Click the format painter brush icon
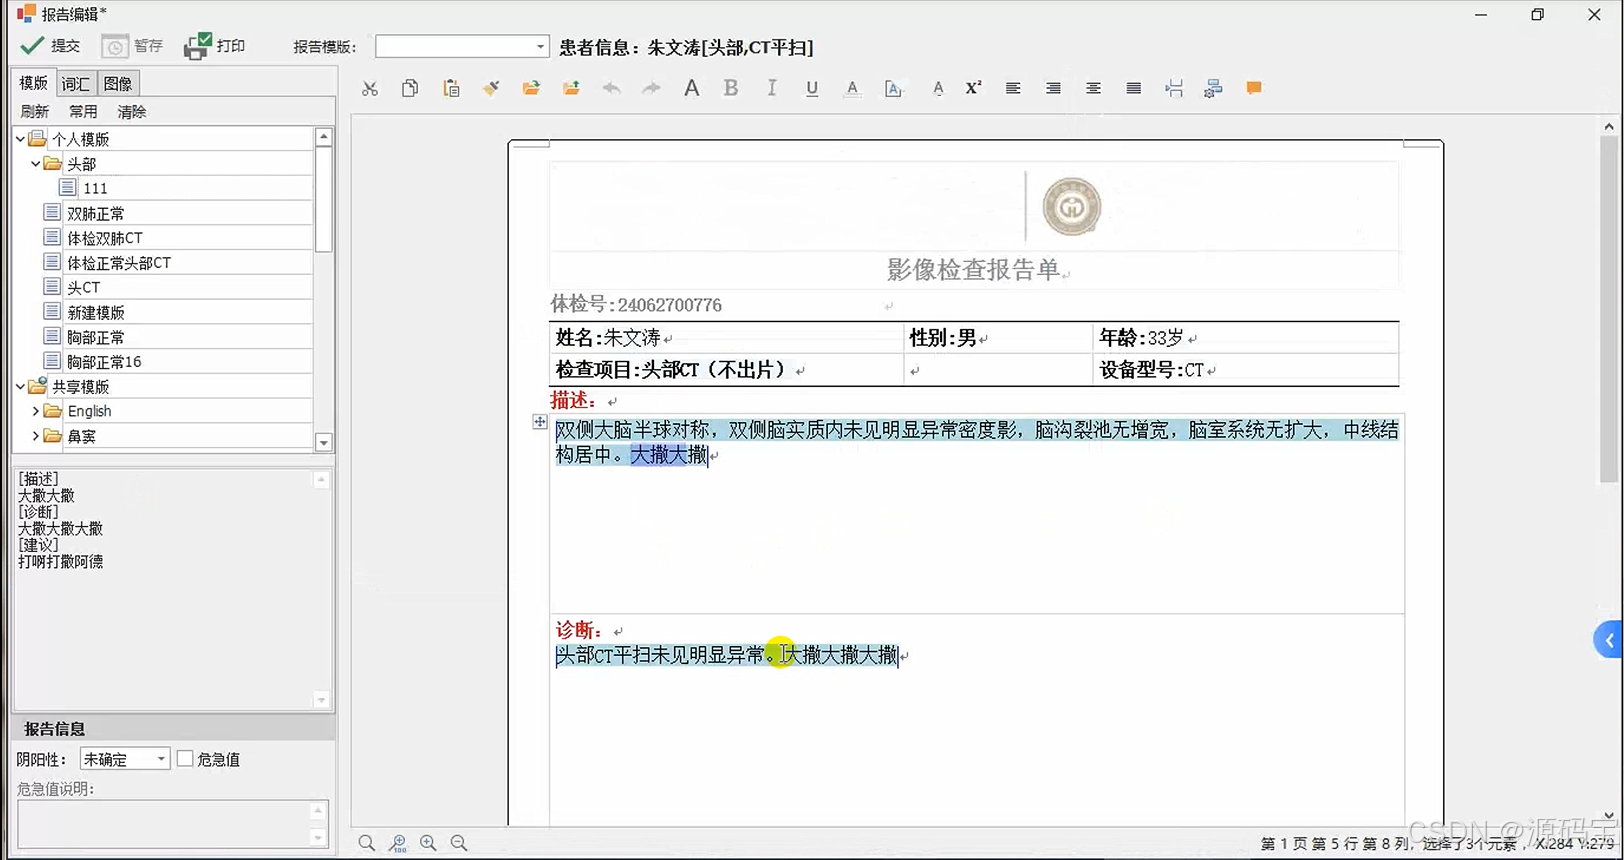The height and width of the screenshot is (860, 1624). click(491, 89)
